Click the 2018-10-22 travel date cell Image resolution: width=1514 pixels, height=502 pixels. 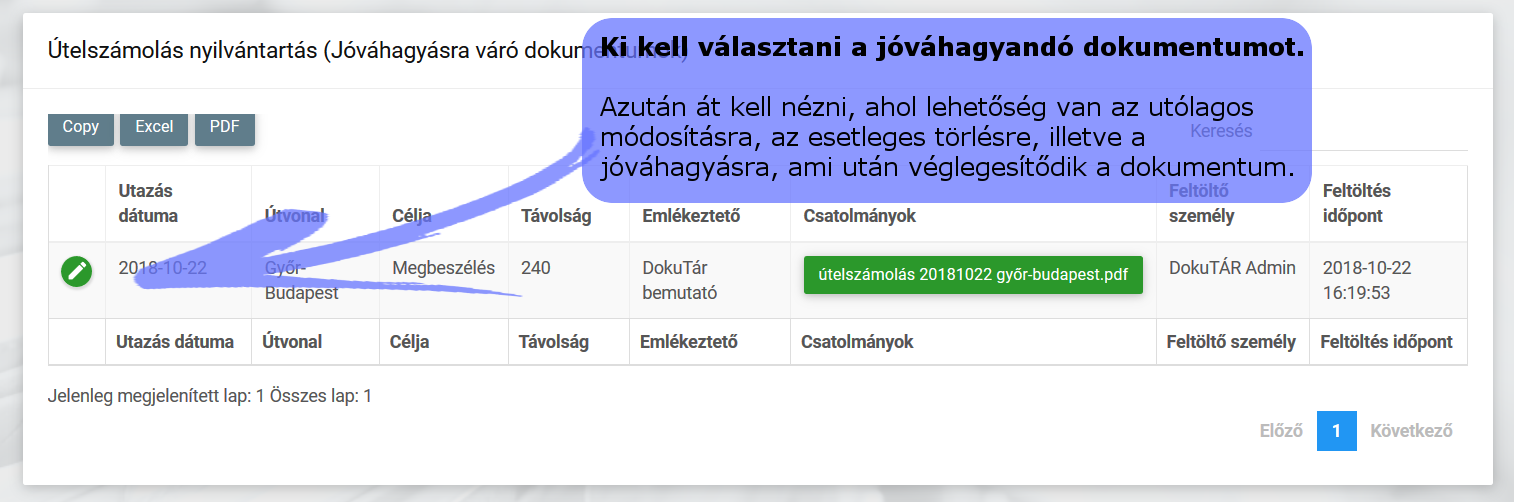click(178, 280)
